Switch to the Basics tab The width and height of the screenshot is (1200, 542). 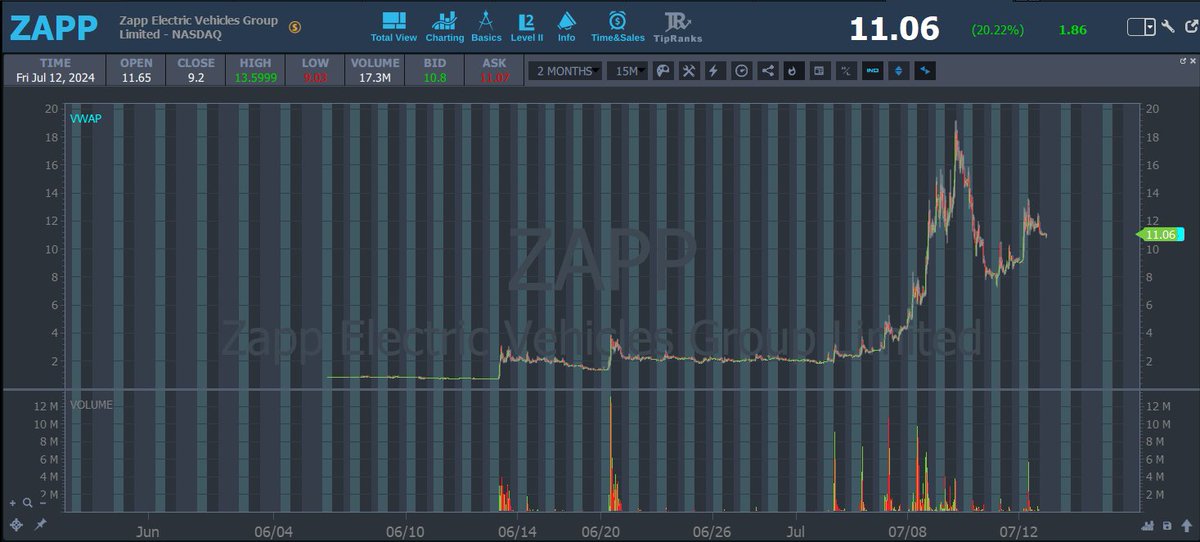point(486,27)
